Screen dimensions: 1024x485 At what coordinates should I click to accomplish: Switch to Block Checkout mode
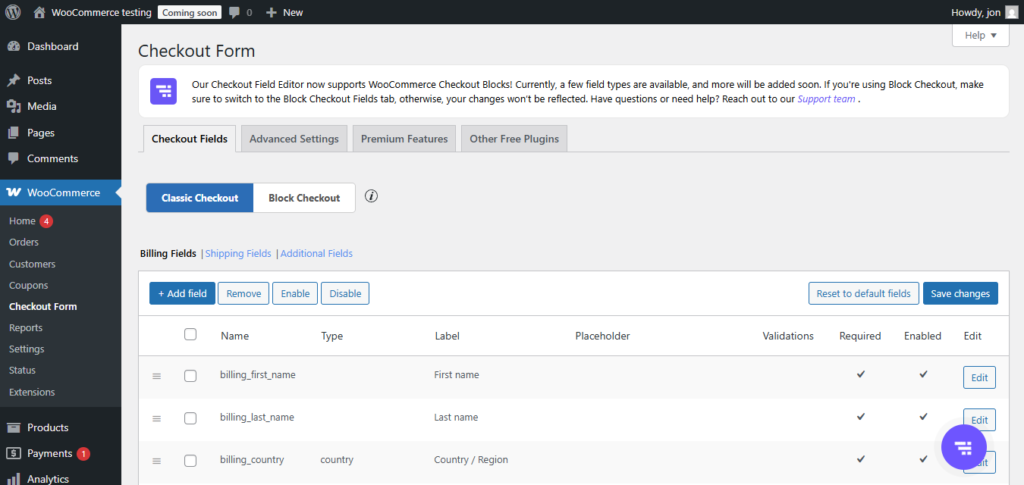pos(304,198)
